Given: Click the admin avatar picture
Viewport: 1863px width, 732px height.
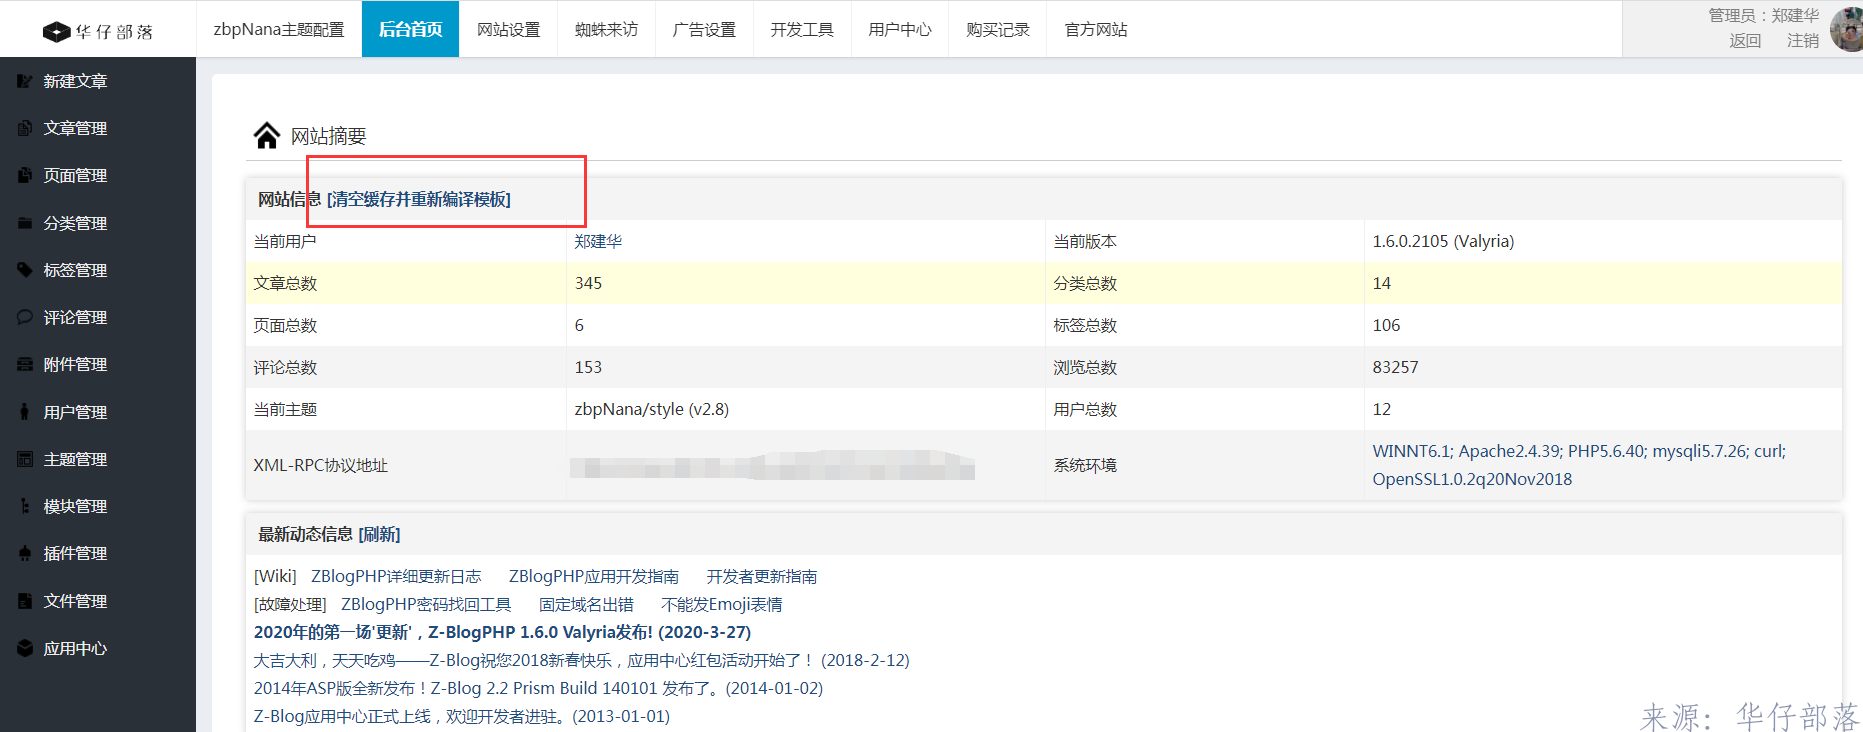Looking at the screenshot, I should coord(1847,28).
